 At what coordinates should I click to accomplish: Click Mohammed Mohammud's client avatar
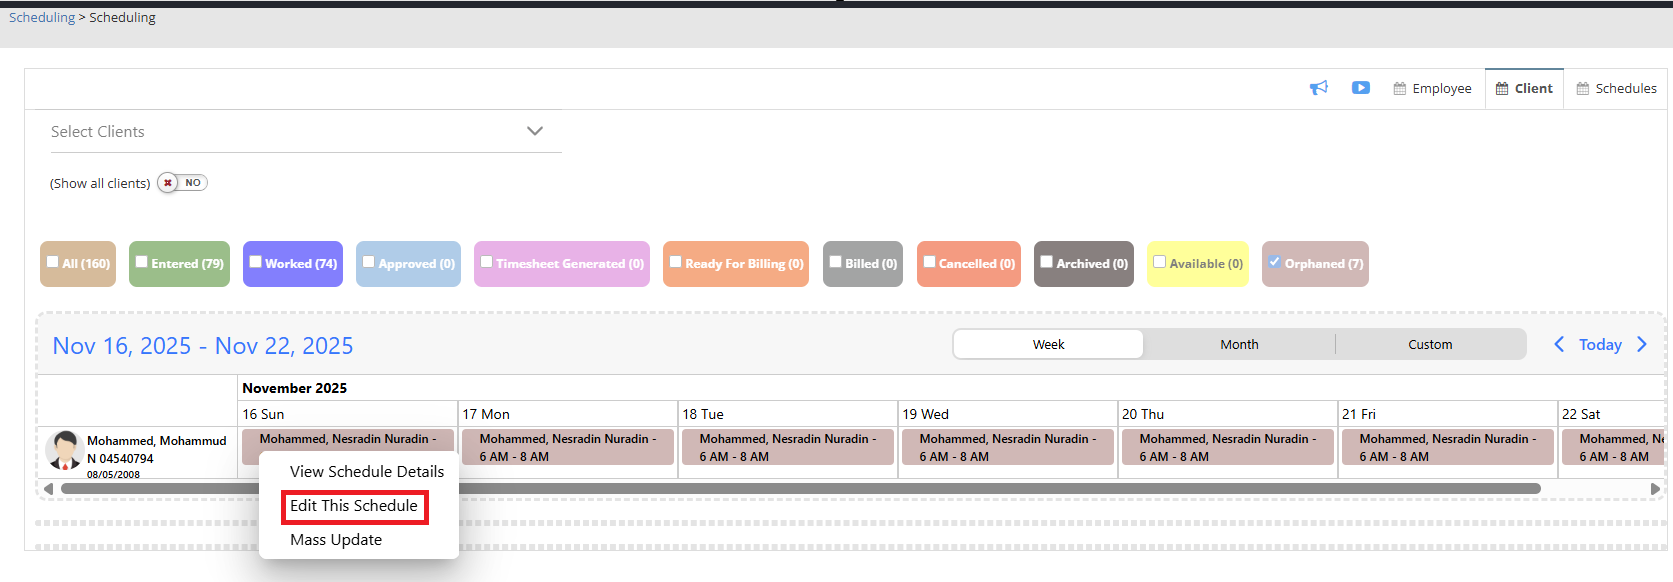click(x=65, y=451)
